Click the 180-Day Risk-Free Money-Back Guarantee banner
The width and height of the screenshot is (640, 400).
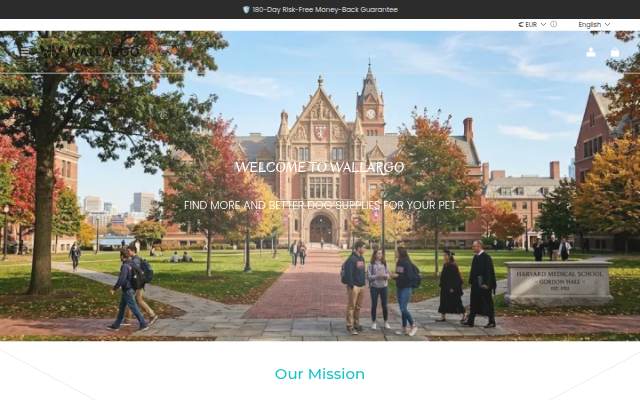[x=320, y=9]
